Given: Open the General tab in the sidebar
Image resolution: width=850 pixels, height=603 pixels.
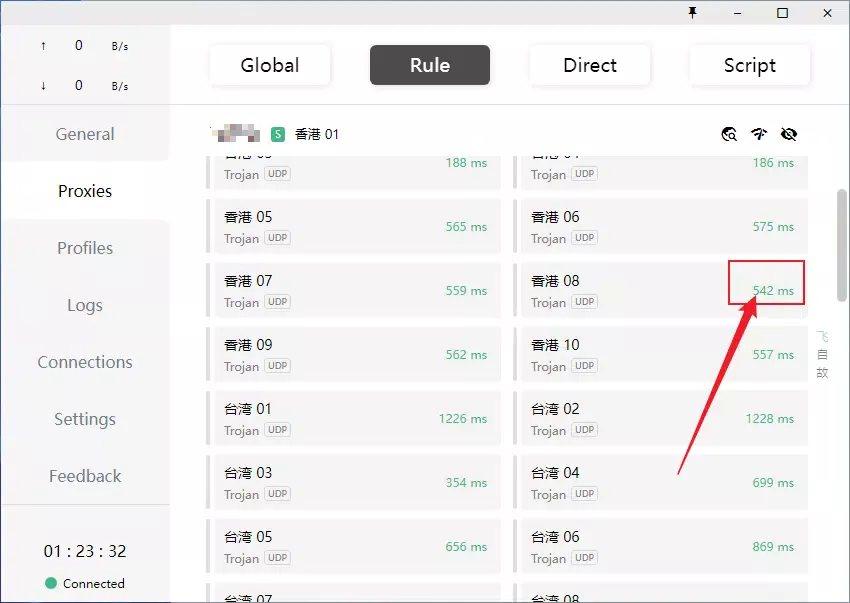Looking at the screenshot, I should pyautogui.click(x=85, y=134).
